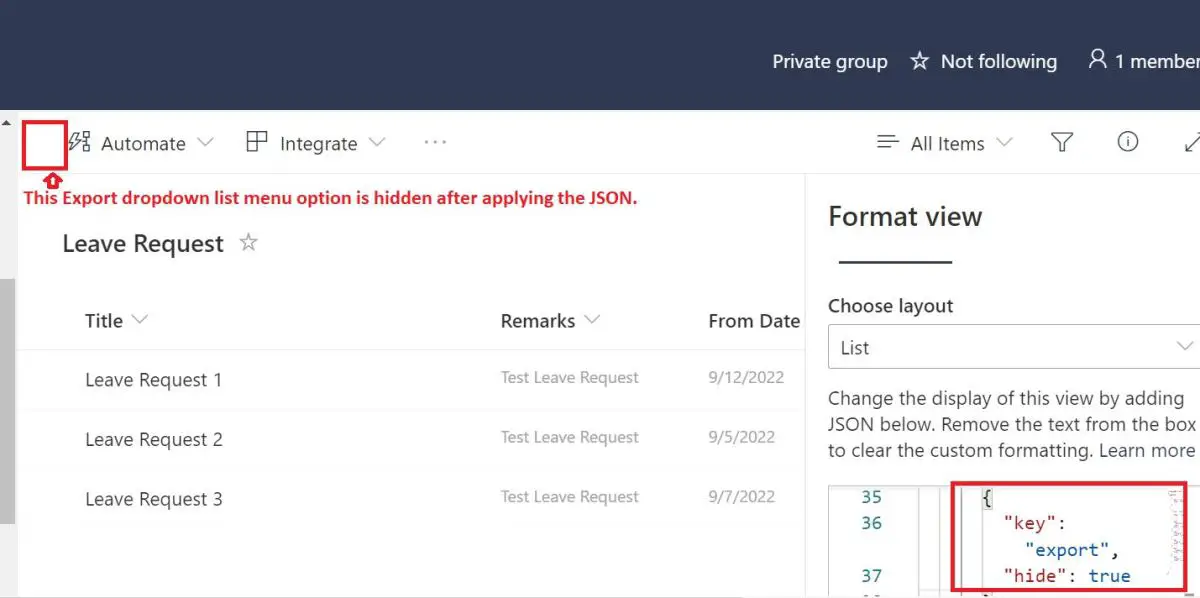Image resolution: width=1200 pixels, height=598 pixels.
Task: Click the info icon on the toolbar
Action: (1128, 142)
